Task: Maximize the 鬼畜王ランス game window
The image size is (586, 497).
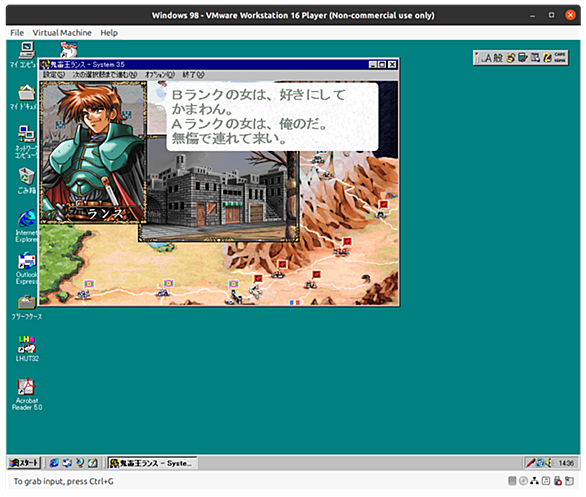Action: pyautogui.click(x=382, y=65)
